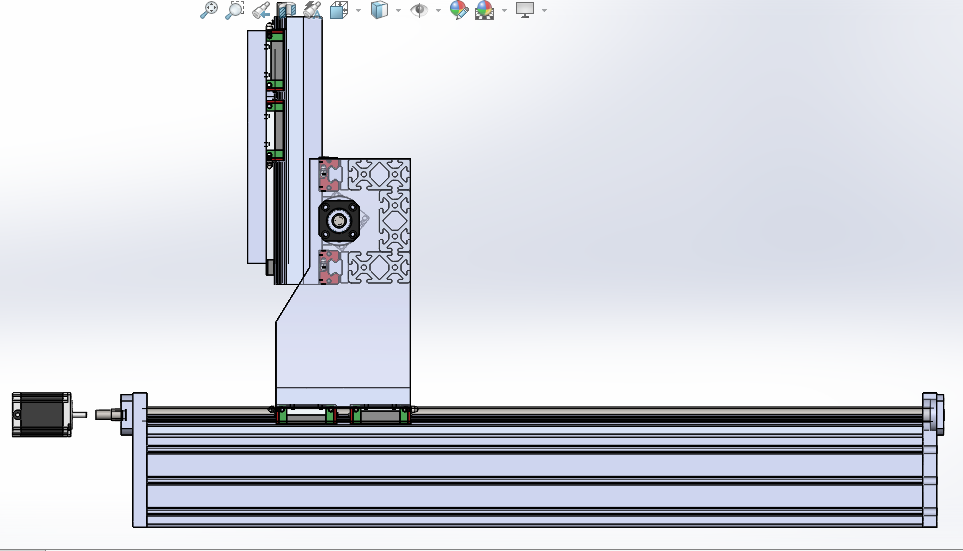Screen dimensions: 963x551
Task: Expand the View Settings dropdown arrow
Action: (x=544, y=10)
